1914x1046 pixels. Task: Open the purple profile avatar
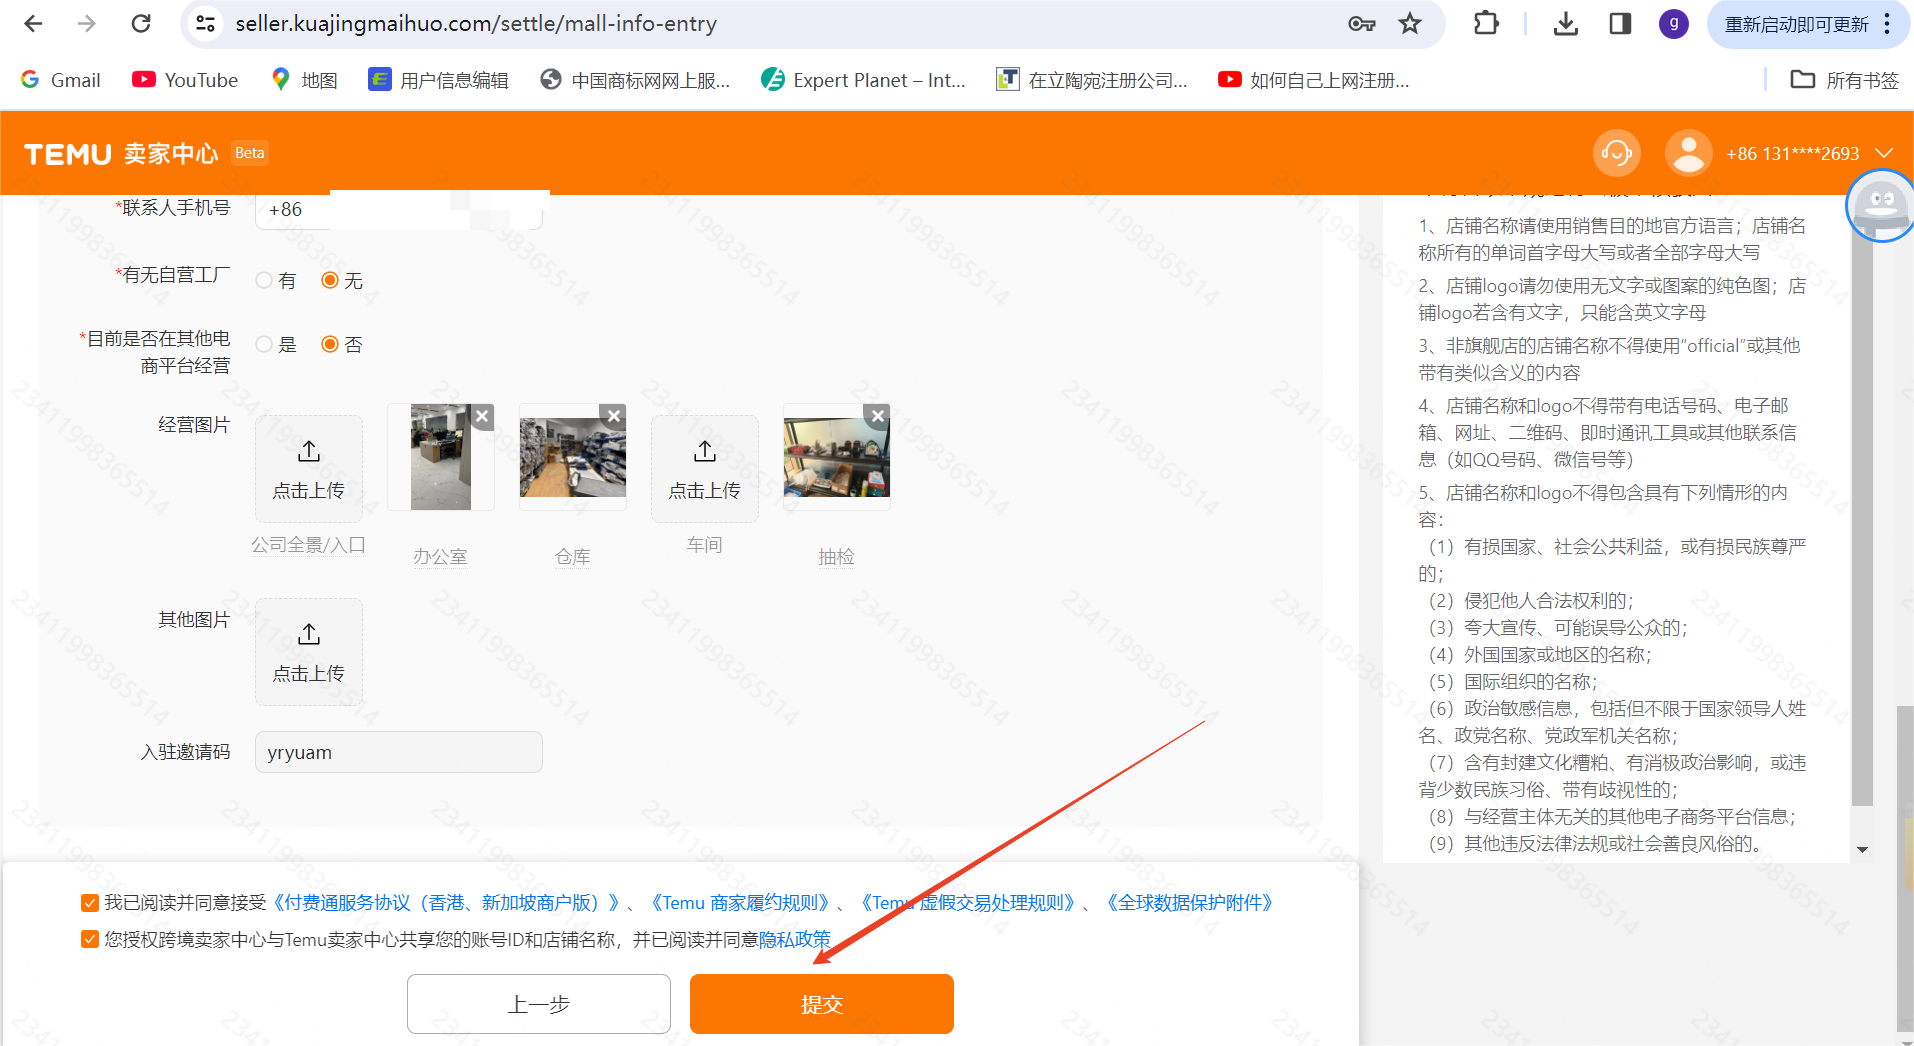[x=1674, y=24]
